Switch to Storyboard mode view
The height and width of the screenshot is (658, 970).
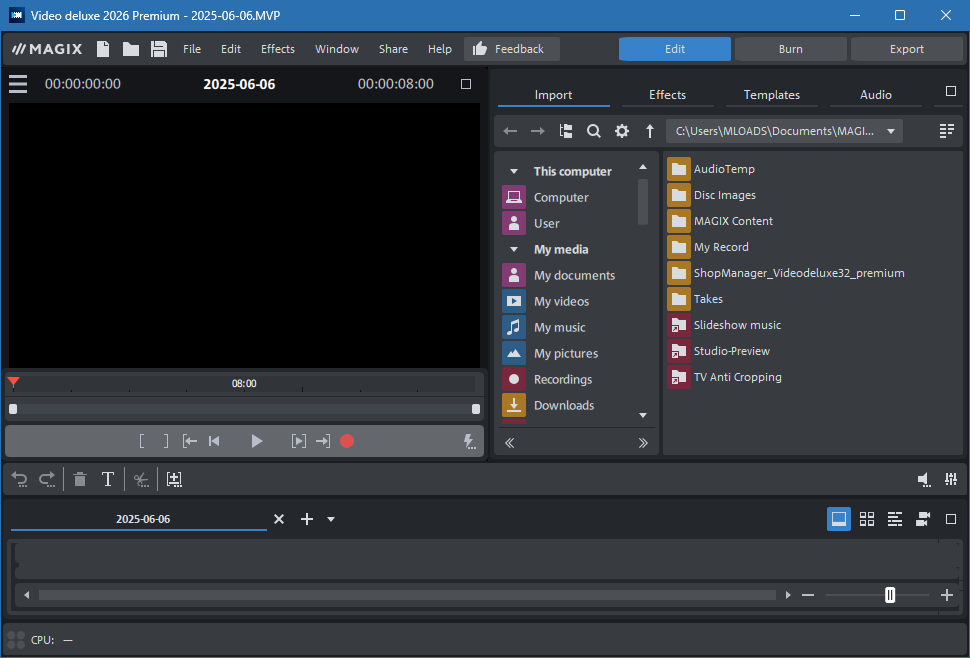pyautogui.click(x=839, y=519)
